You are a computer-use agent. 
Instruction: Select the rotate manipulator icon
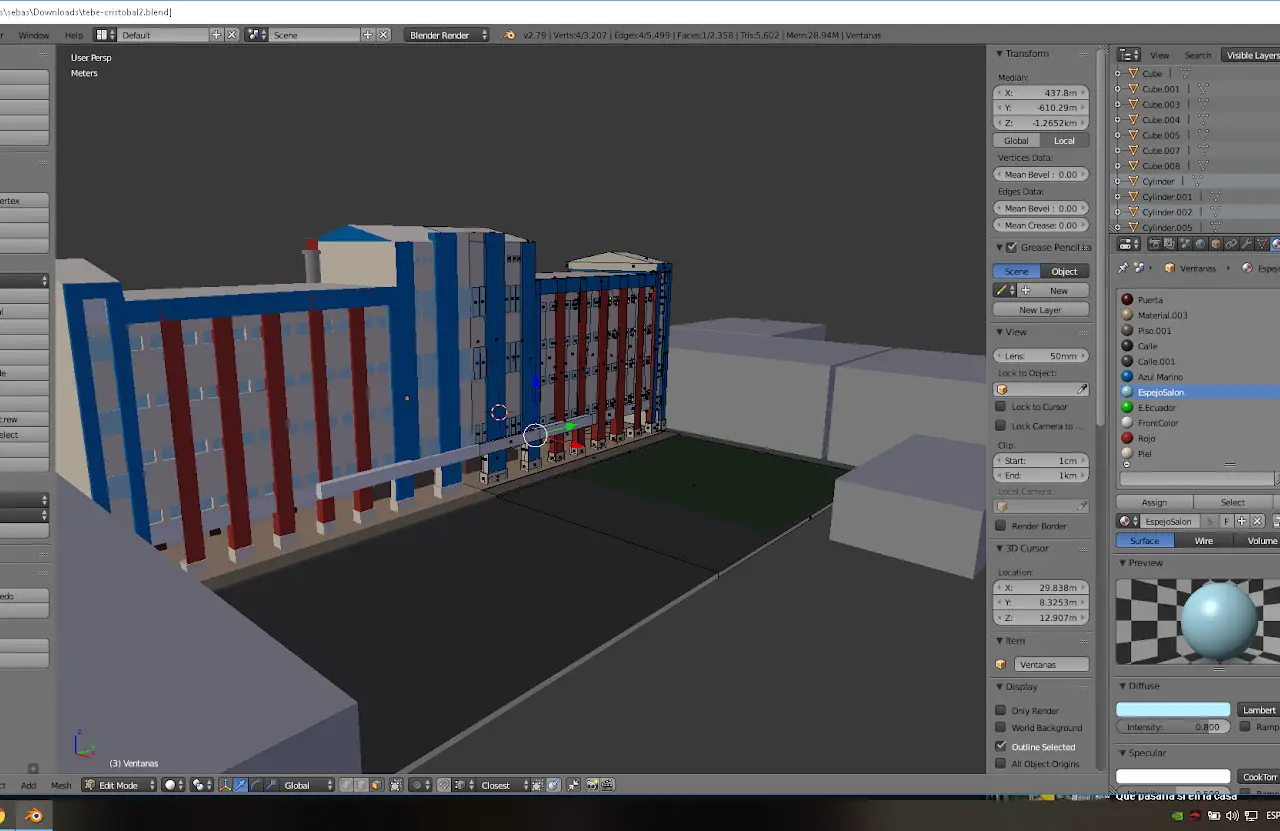click(x=255, y=785)
